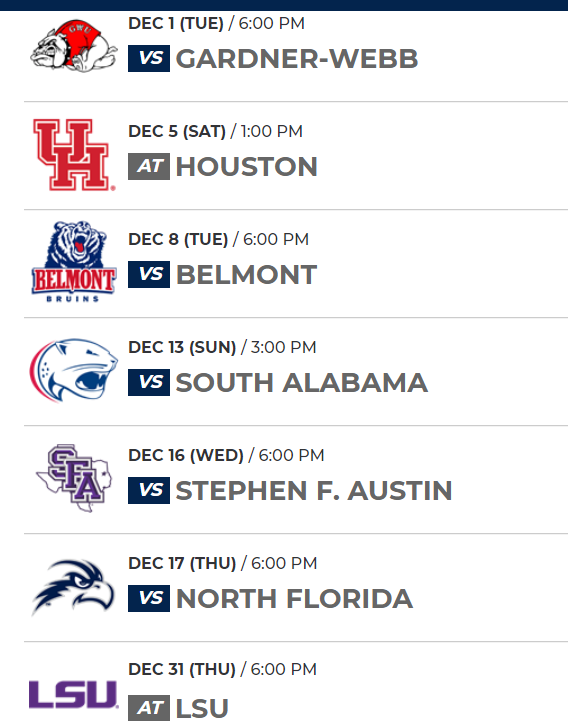Screen dimensions: 568x721
Task: Click the Houston UH logo
Action: [x=74, y=154]
